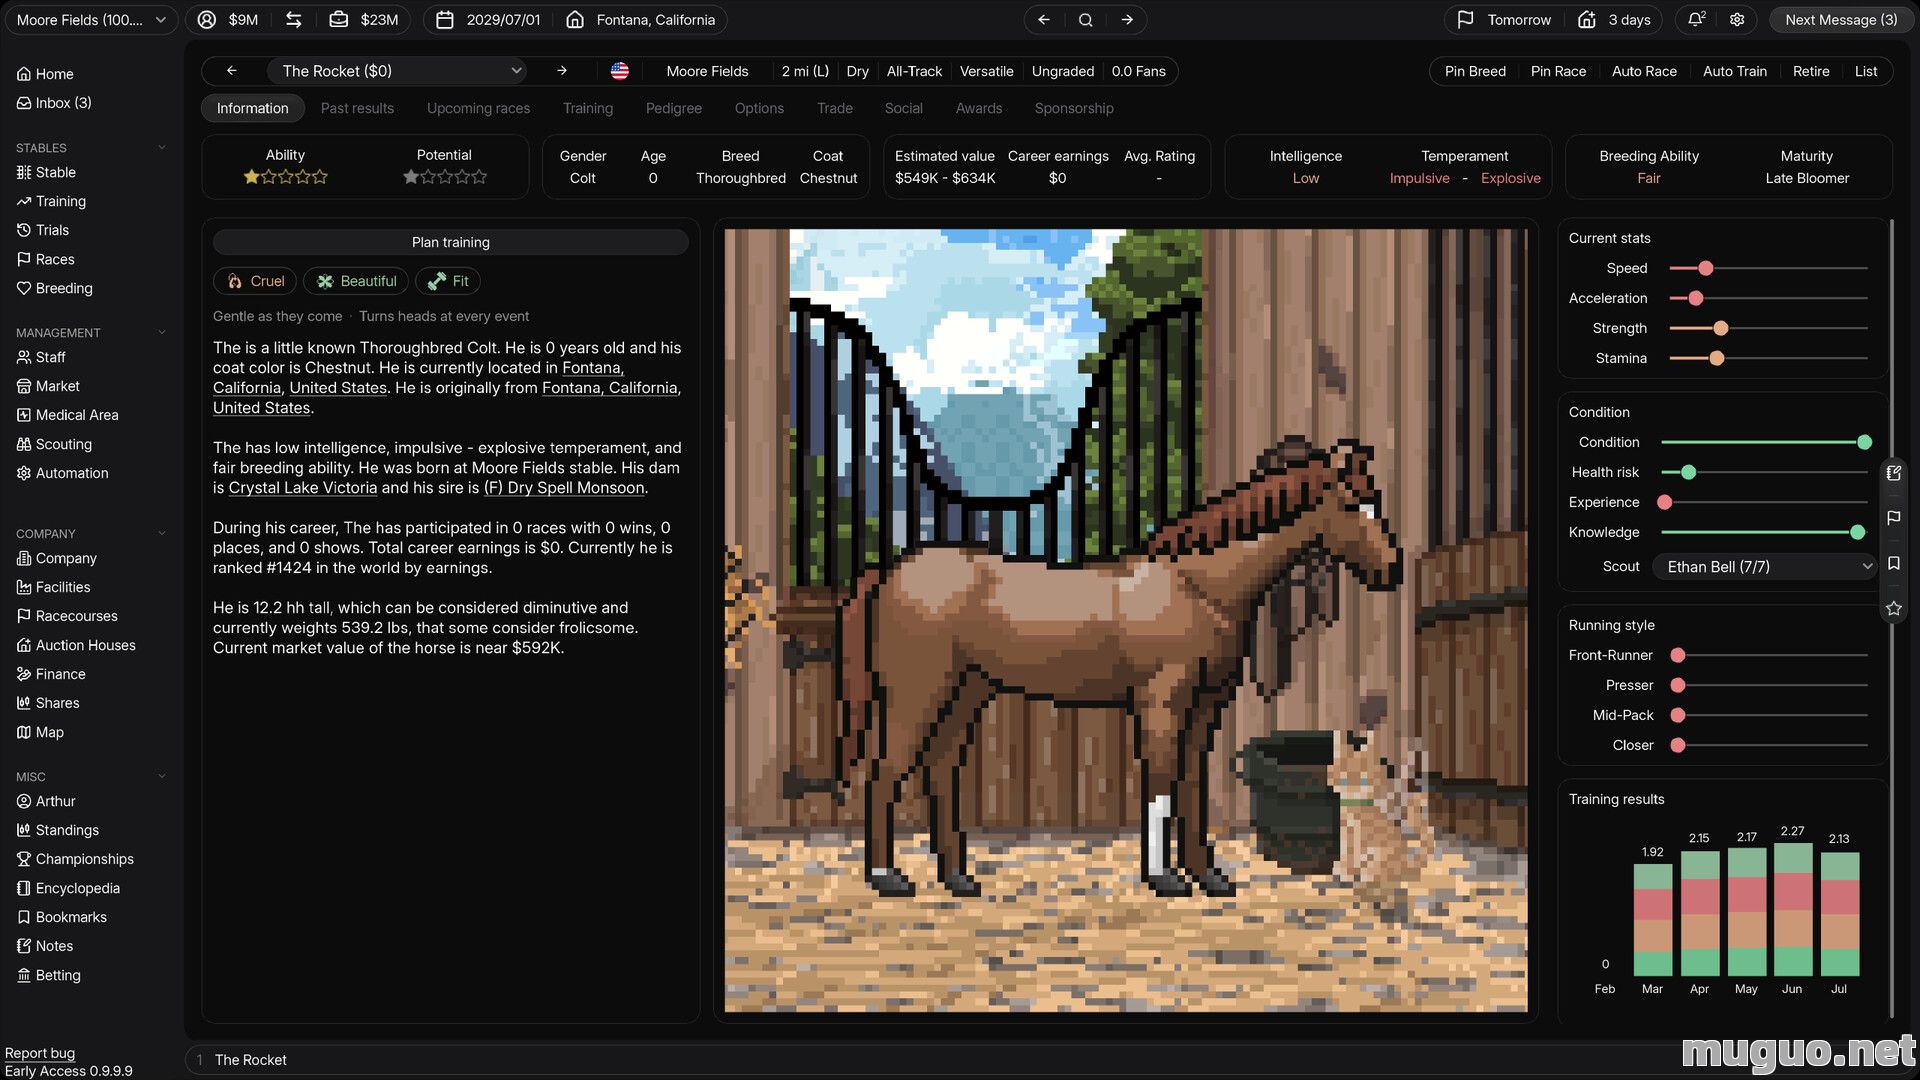Click the Plan training button
1920x1080 pixels.
tap(450, 242)
